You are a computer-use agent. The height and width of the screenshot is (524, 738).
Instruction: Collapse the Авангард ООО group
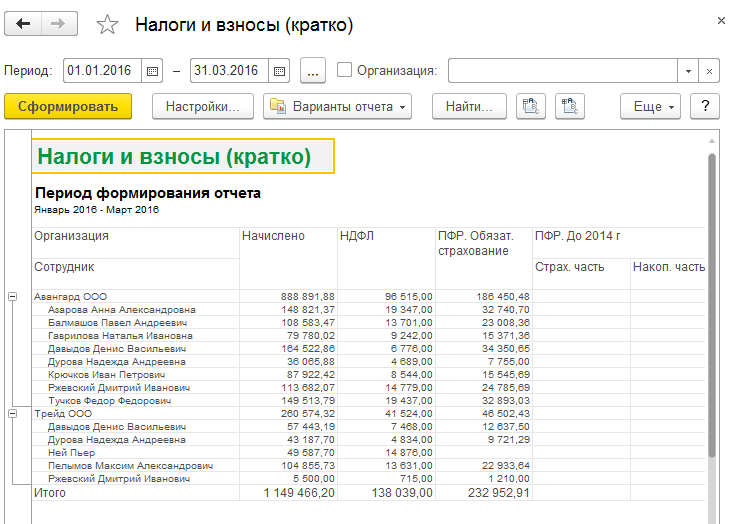13,297
